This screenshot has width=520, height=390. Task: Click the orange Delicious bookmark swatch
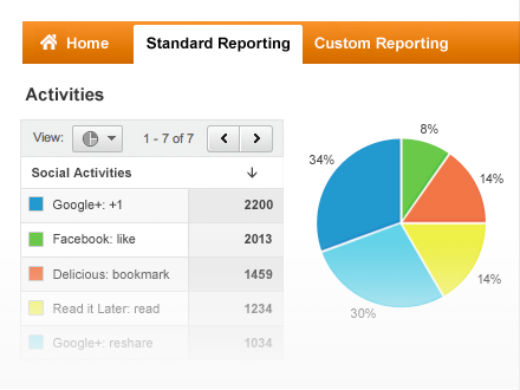(x=36, y=274)
